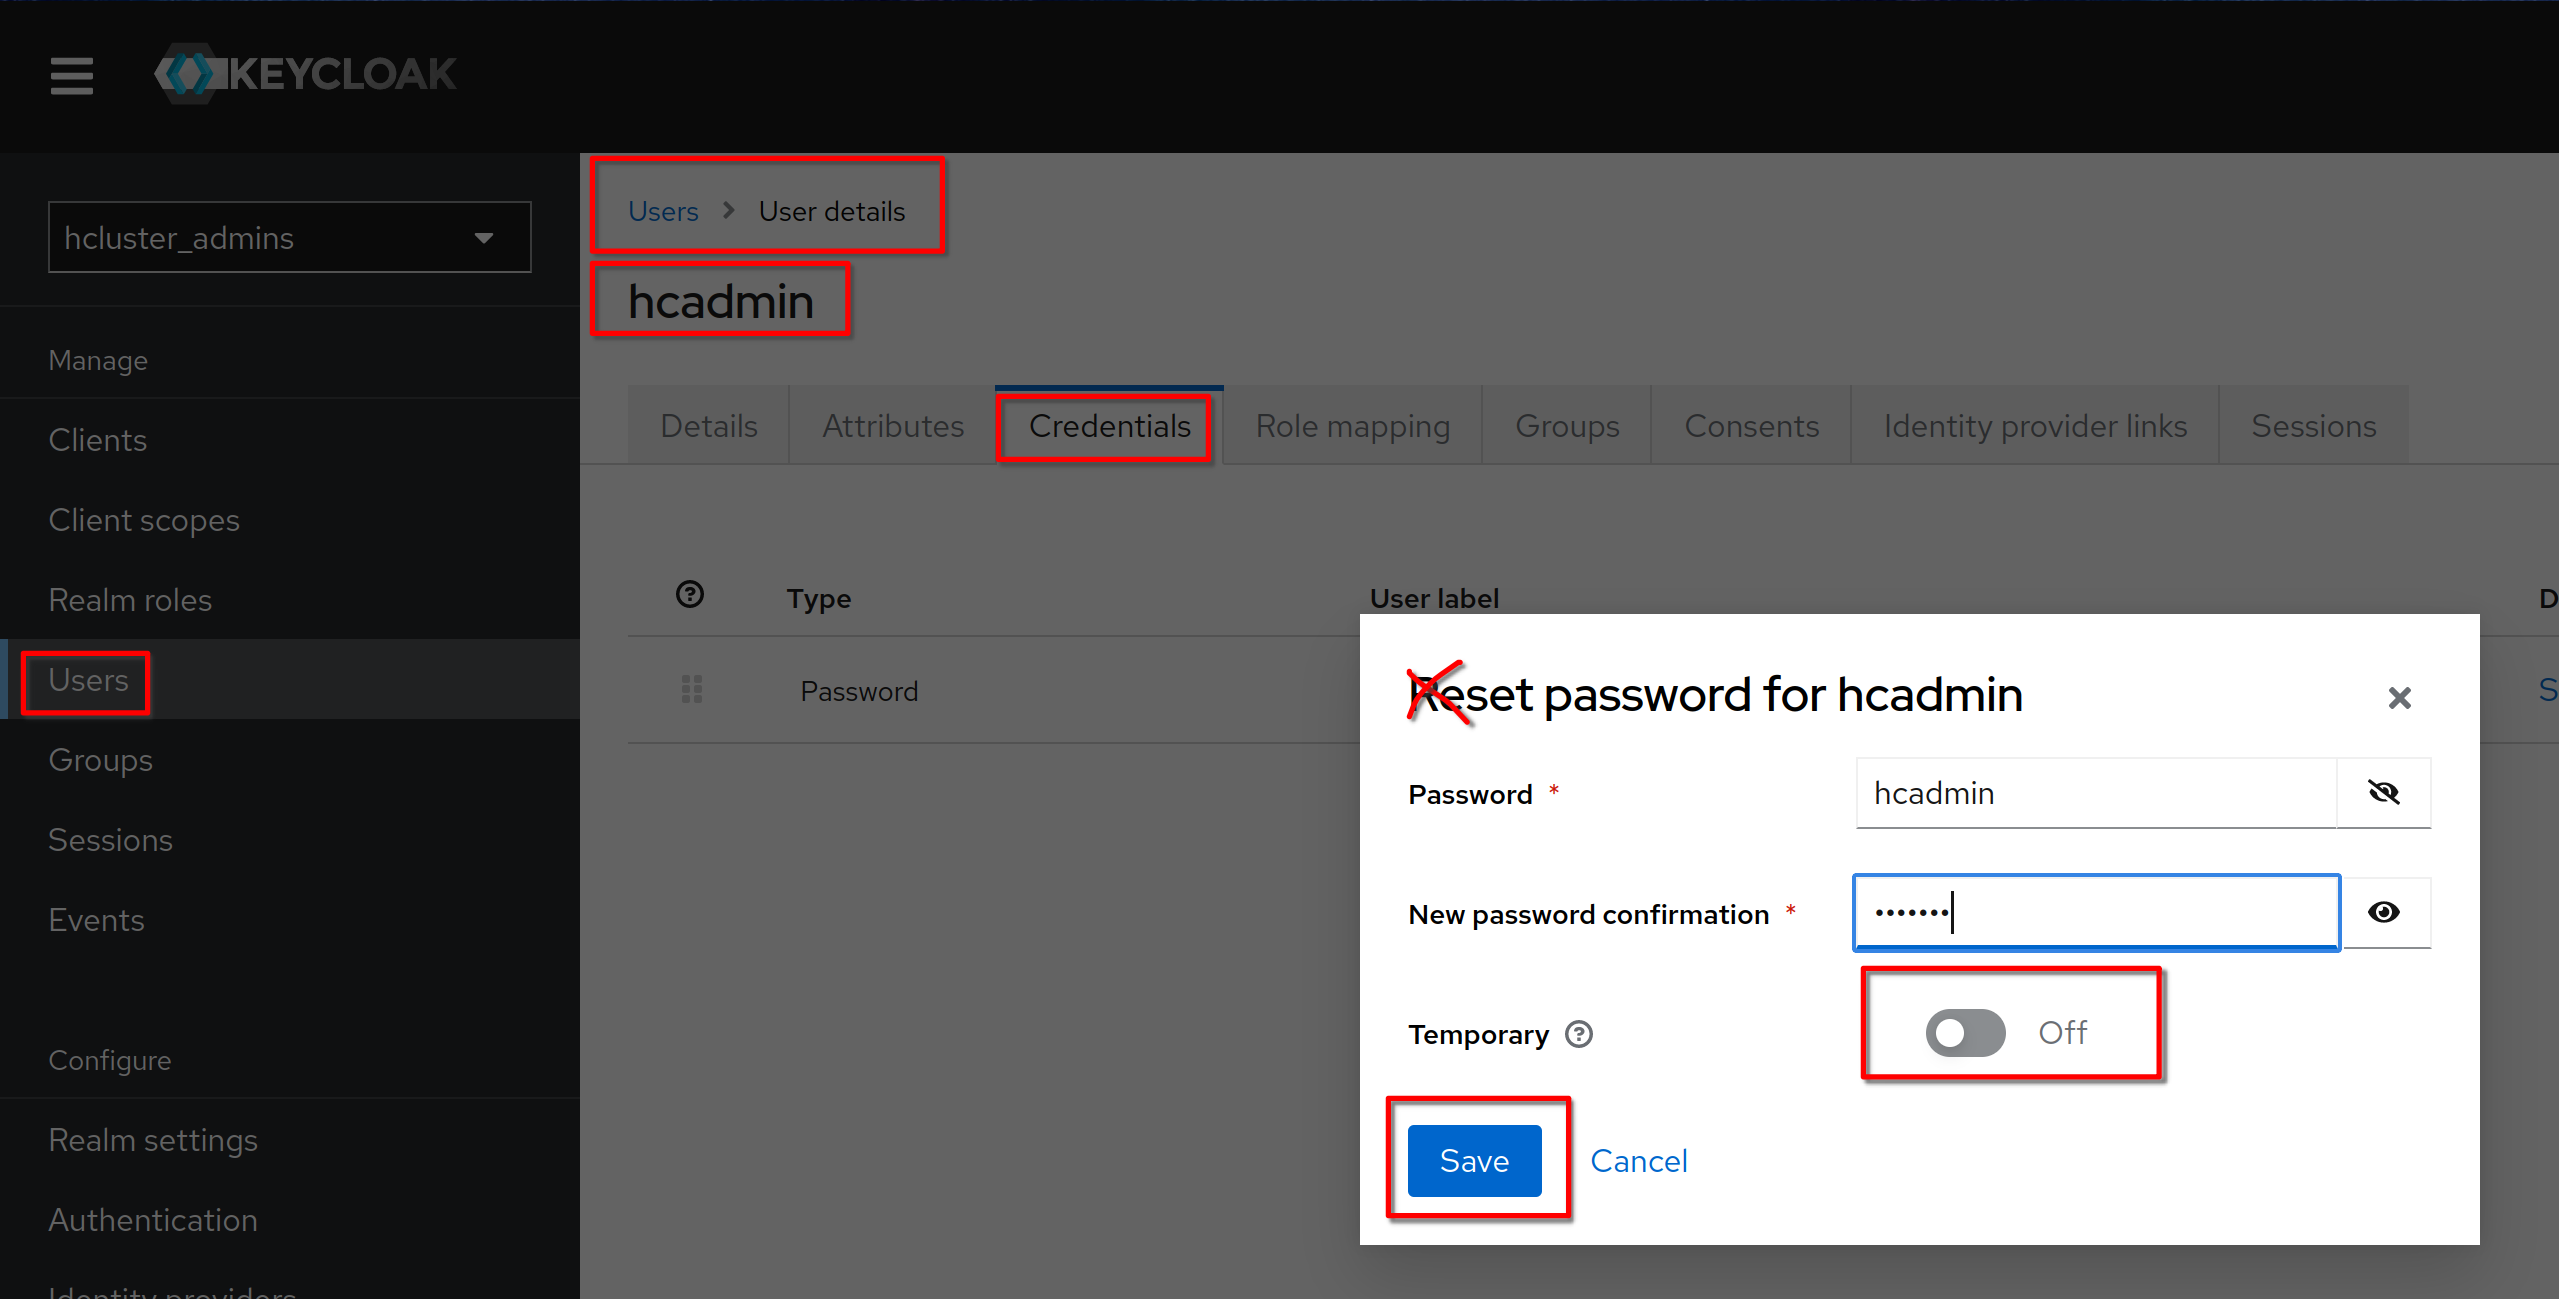Screen dimensions: 2559x1299
Task: Close the Reset password dialog
Action: 2399,698
